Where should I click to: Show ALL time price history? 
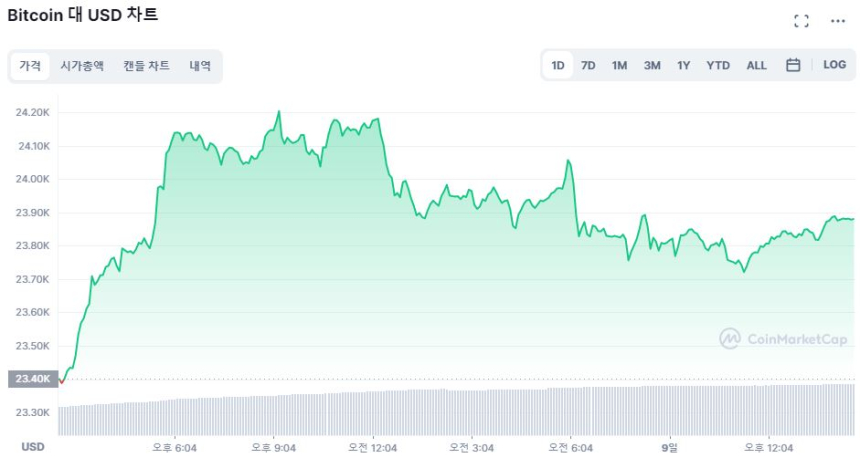757,66
